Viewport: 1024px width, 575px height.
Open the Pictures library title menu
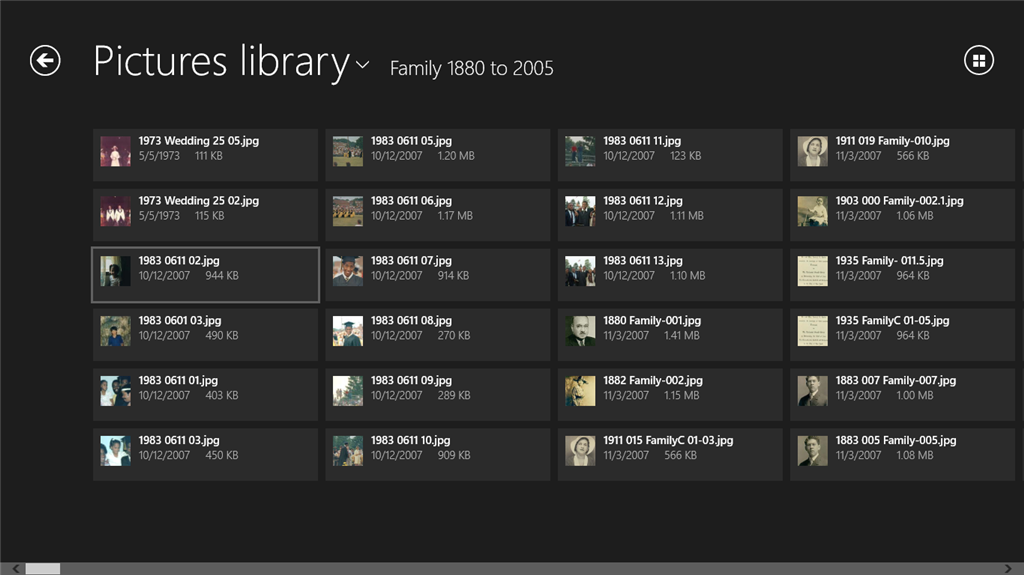221,63
